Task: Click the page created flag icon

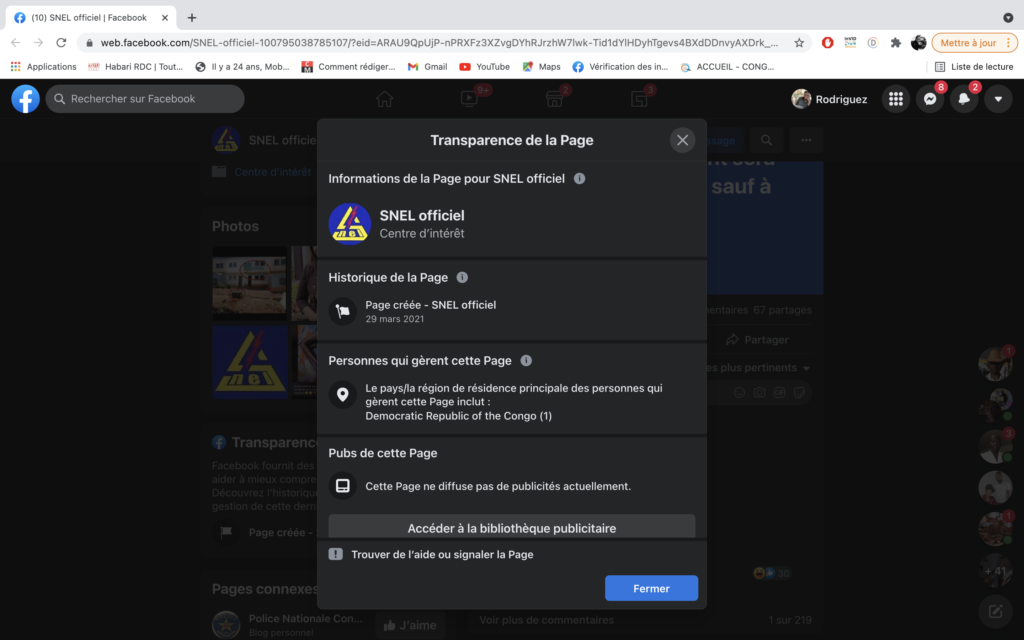Action: point(342,312)
